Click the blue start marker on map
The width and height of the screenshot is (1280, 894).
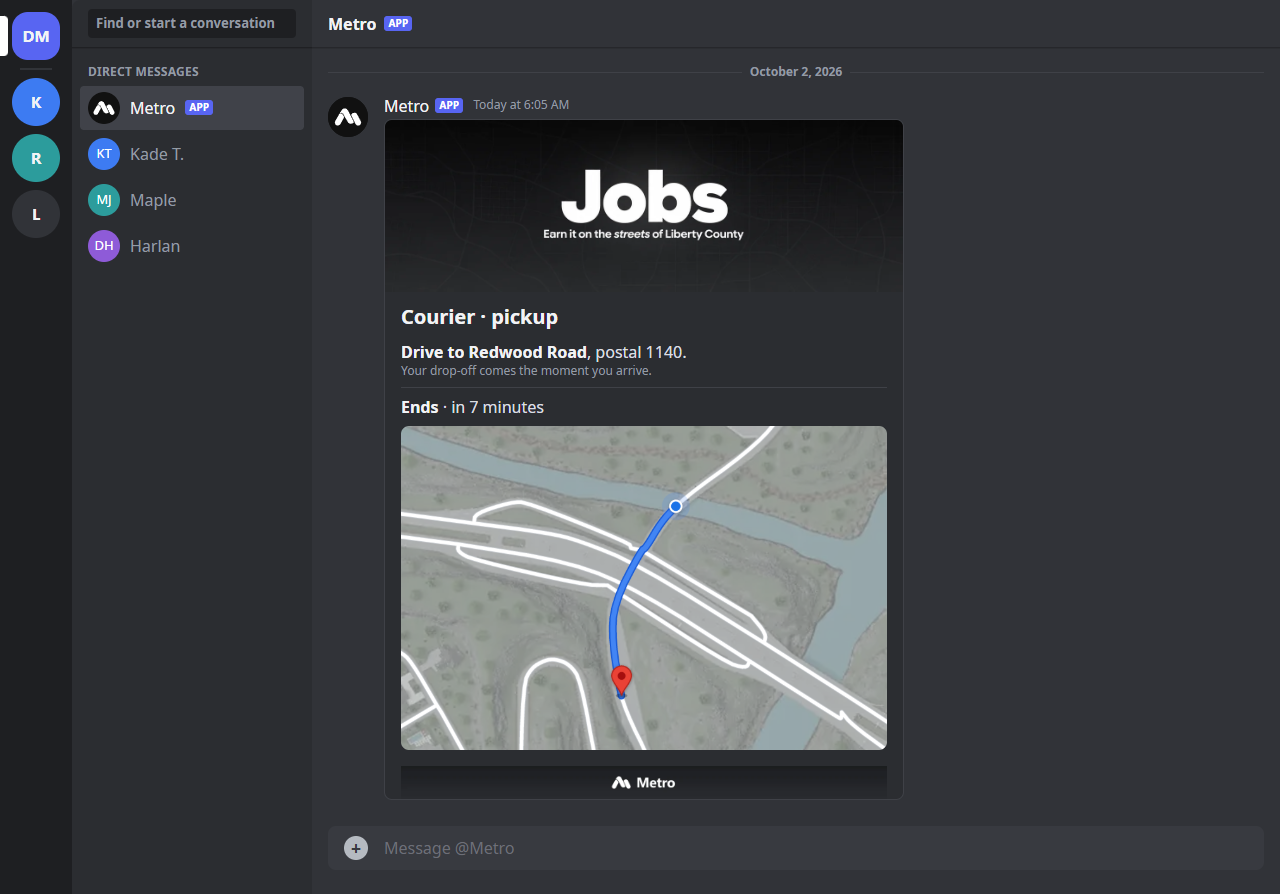pos(676,507)
